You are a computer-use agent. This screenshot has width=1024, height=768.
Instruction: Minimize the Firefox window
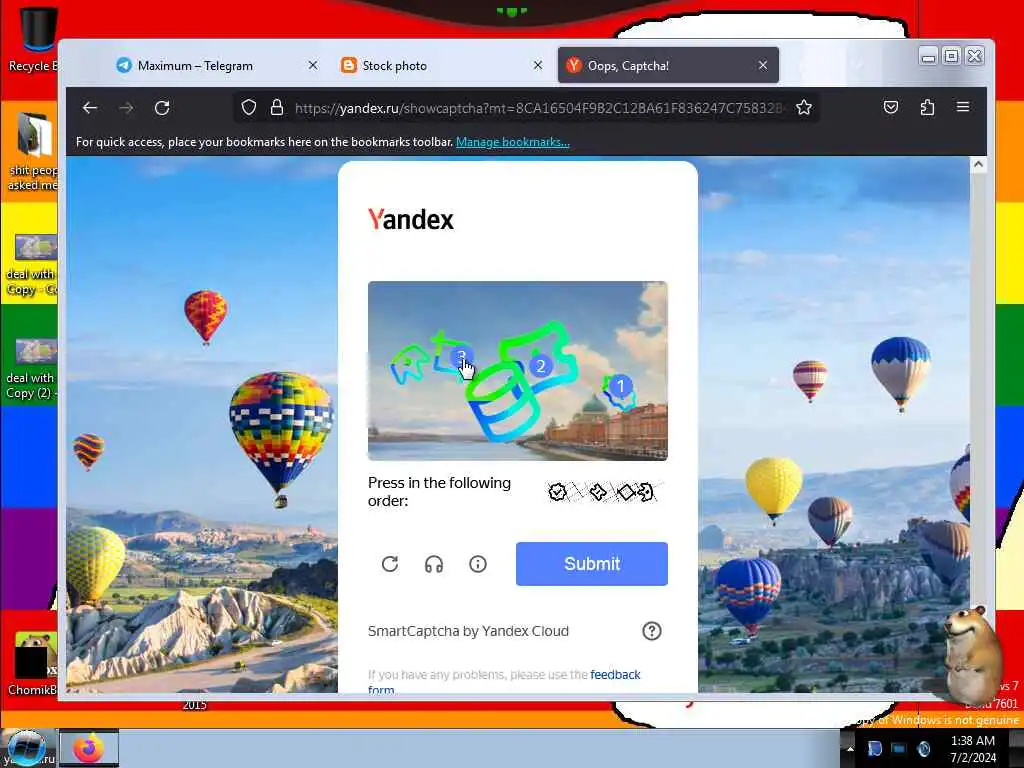coord(928,57)
